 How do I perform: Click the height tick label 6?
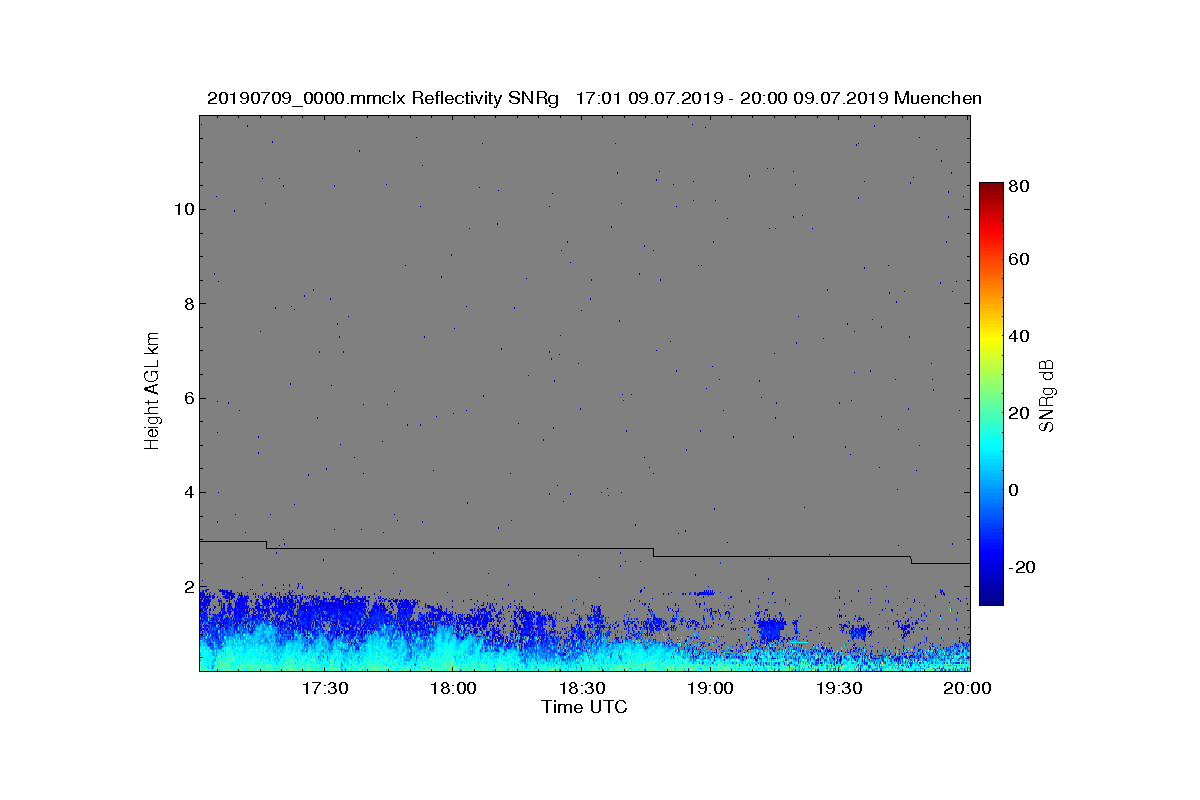[x=188, y=398]
